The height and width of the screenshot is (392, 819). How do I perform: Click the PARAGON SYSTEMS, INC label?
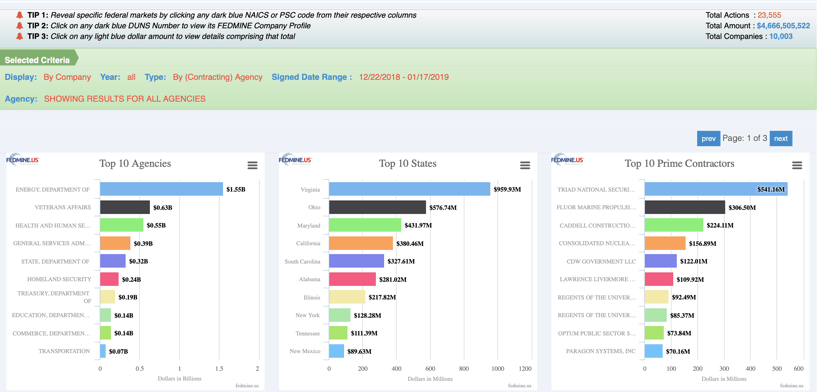pos(601,351)
